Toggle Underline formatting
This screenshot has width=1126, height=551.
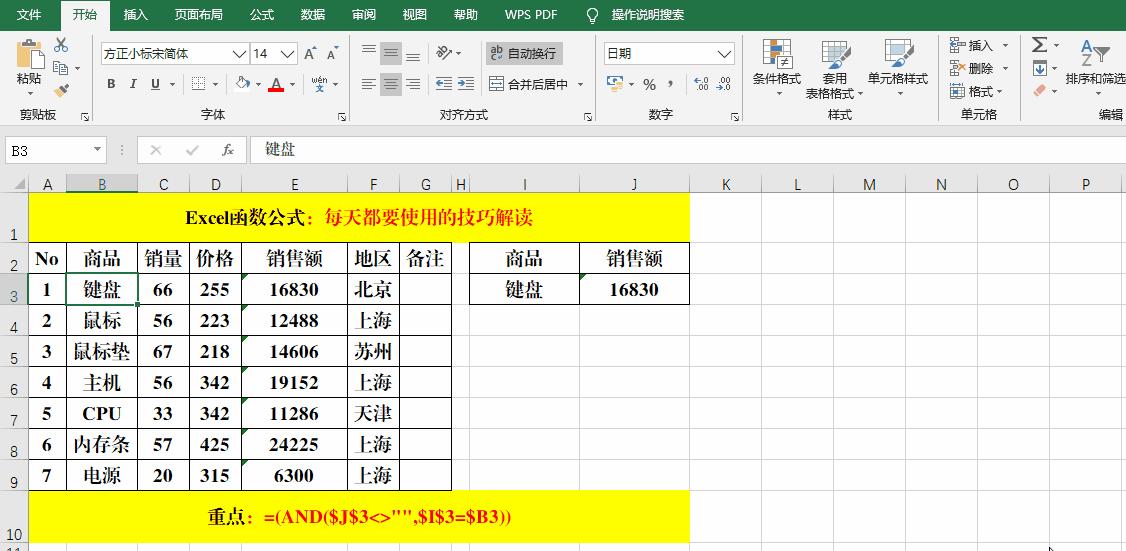click(x=155, y=84)
